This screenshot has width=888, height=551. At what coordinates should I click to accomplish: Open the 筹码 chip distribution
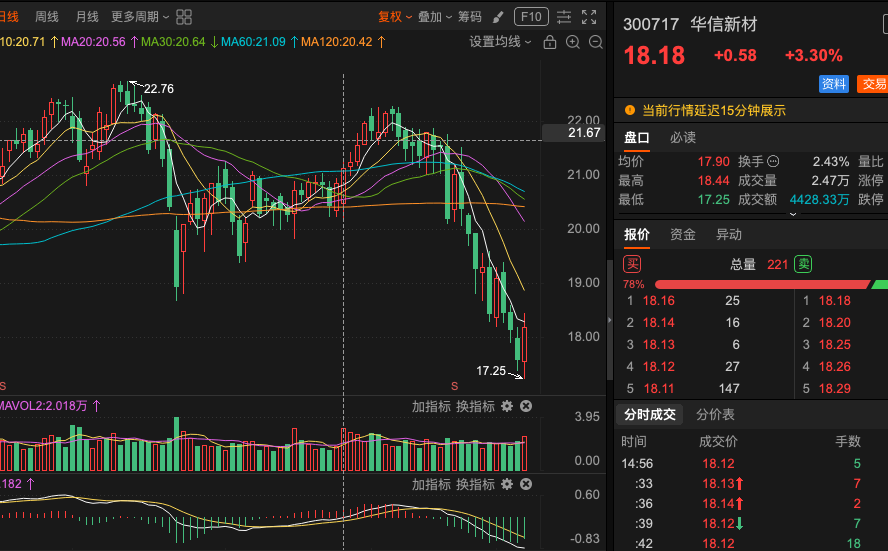469,17
